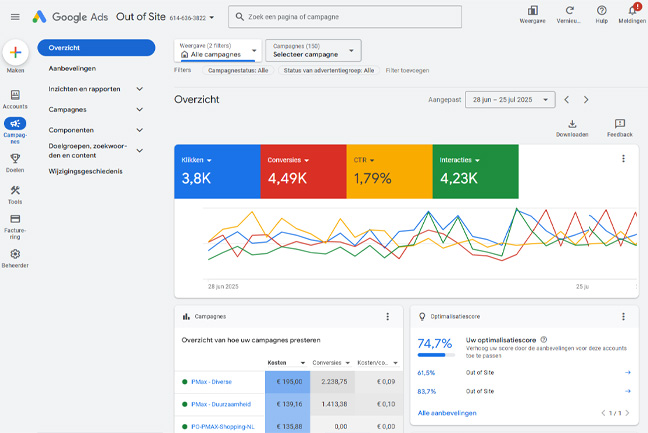
Task: Open Doelen trophy icon
Action: (15, 158)
